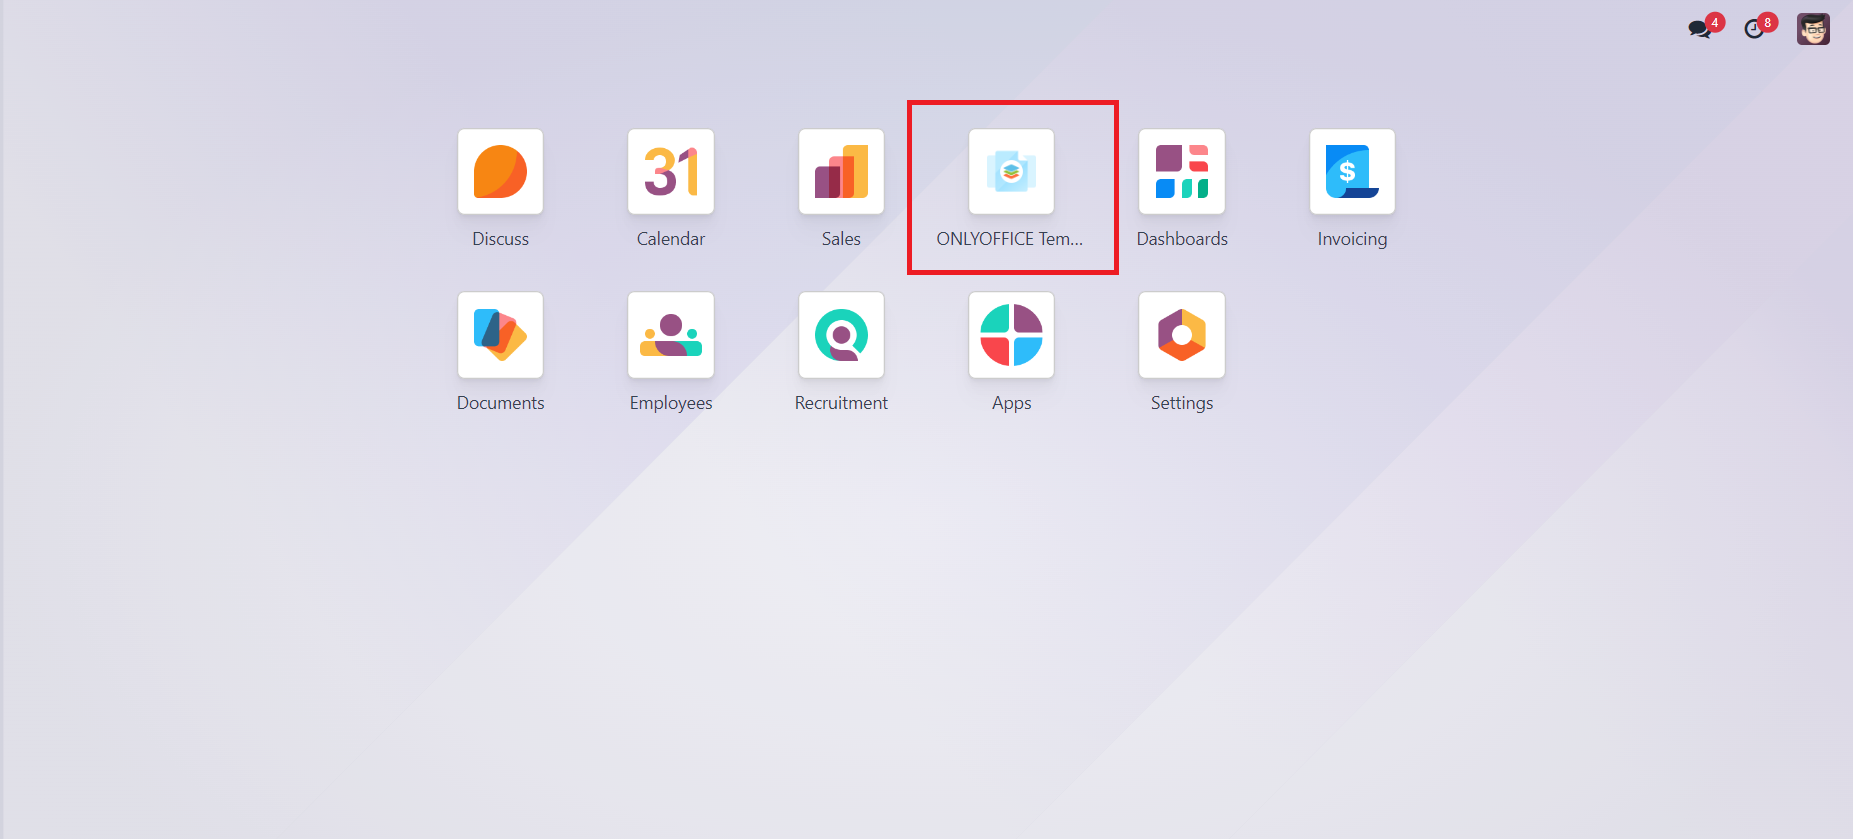Open the Invoicing app icon
The height and width of the screenshot is (839, 1853).
1352,172
